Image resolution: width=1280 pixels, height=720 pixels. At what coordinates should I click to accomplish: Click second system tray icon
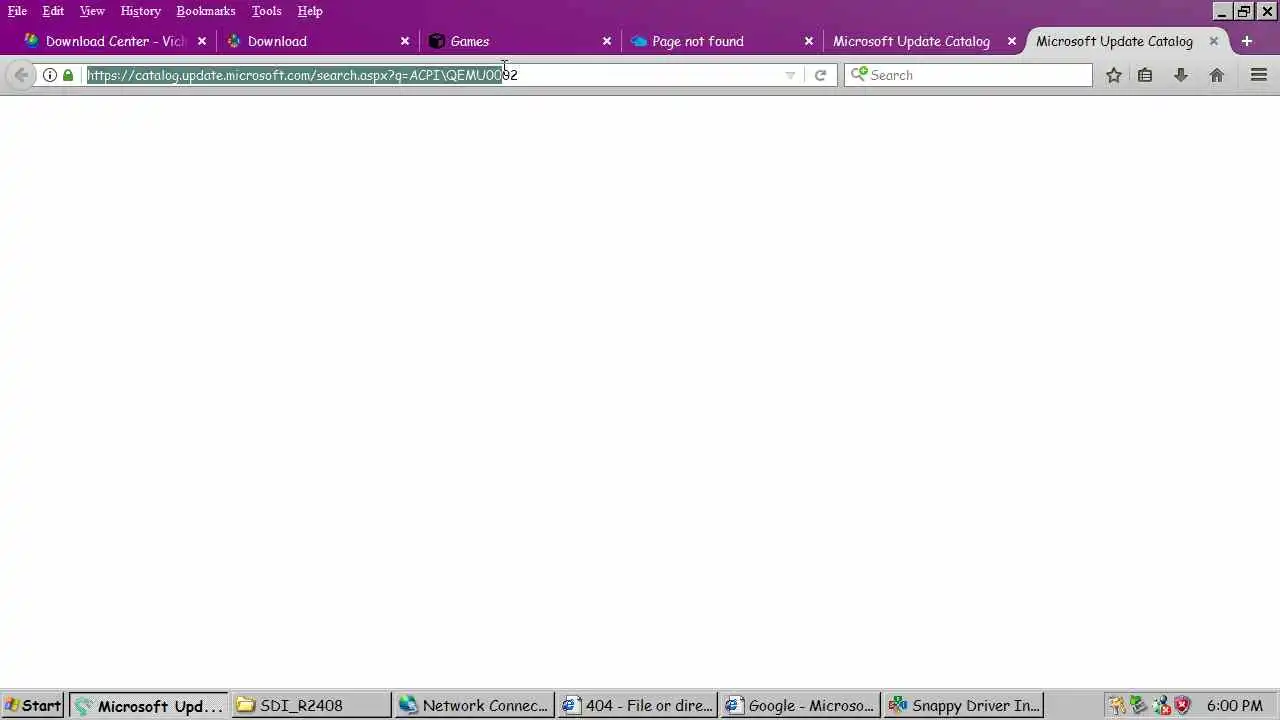1138,705
